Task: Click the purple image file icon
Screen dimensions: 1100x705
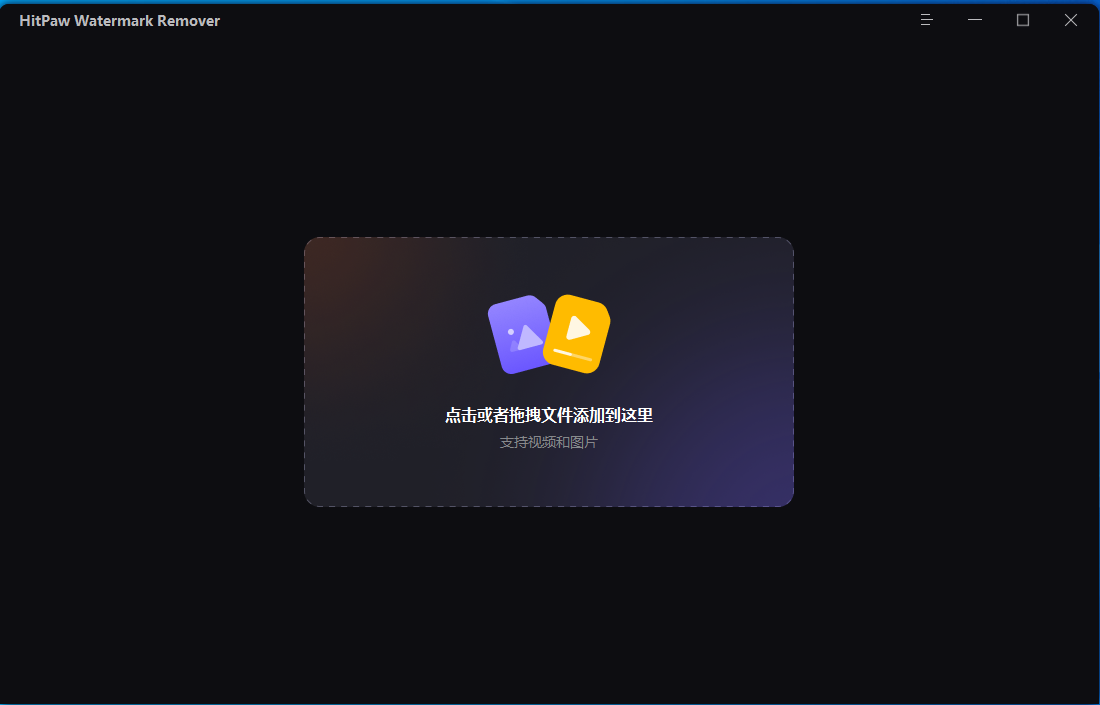Action: (518, 335)
